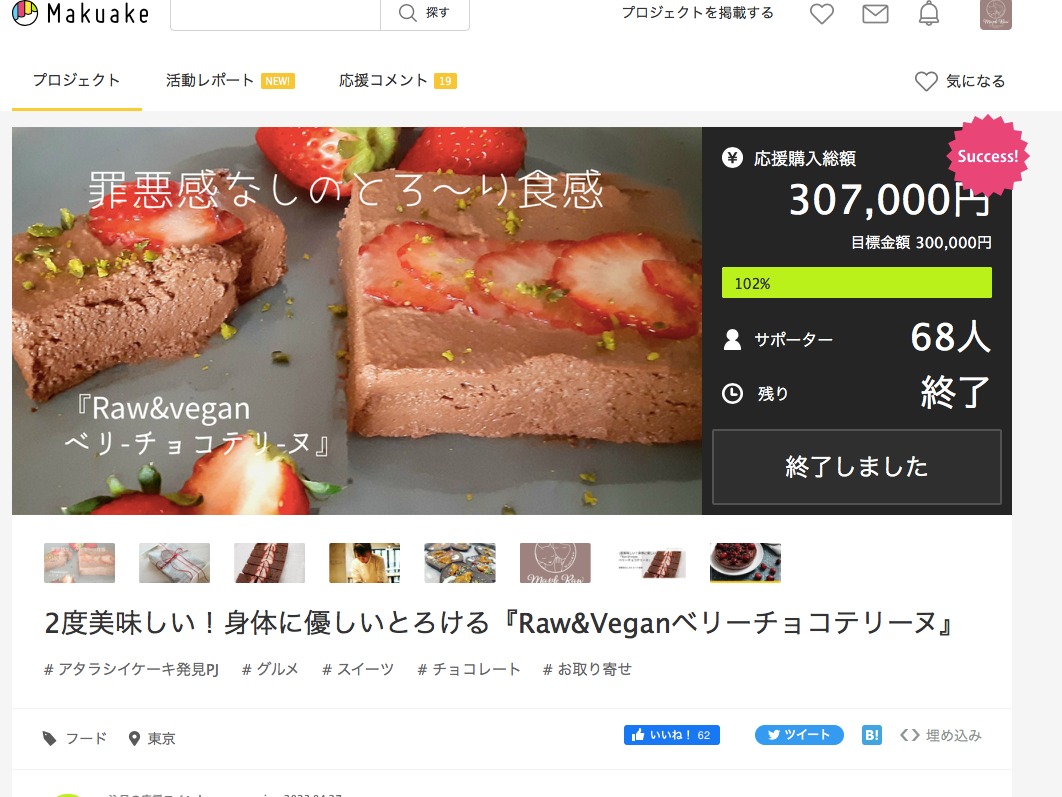This screenshot has height=797, width=1062.
Task: Open notifications bell icon
Action: (x=929, y=14)
